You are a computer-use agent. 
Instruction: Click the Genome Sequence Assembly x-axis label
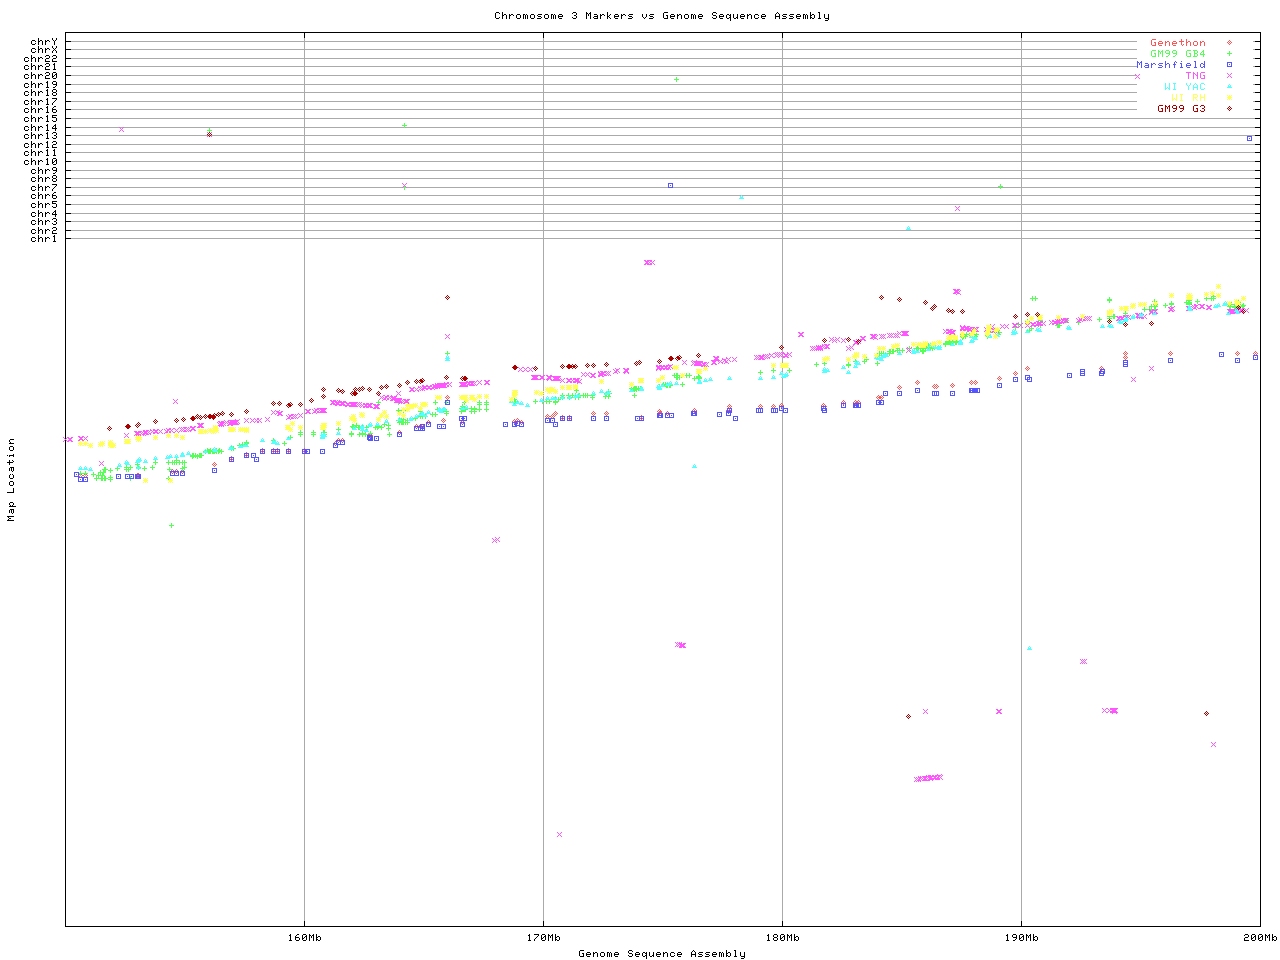click(x=661, y=954)
